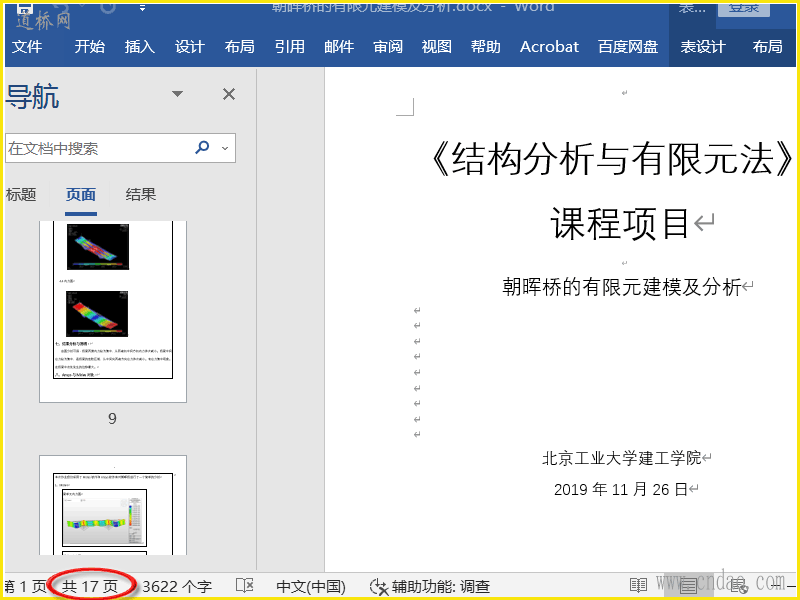This screenshot has height=600, width=800.
Task: Click the 共17页 page count
Action: pos(90,587)
